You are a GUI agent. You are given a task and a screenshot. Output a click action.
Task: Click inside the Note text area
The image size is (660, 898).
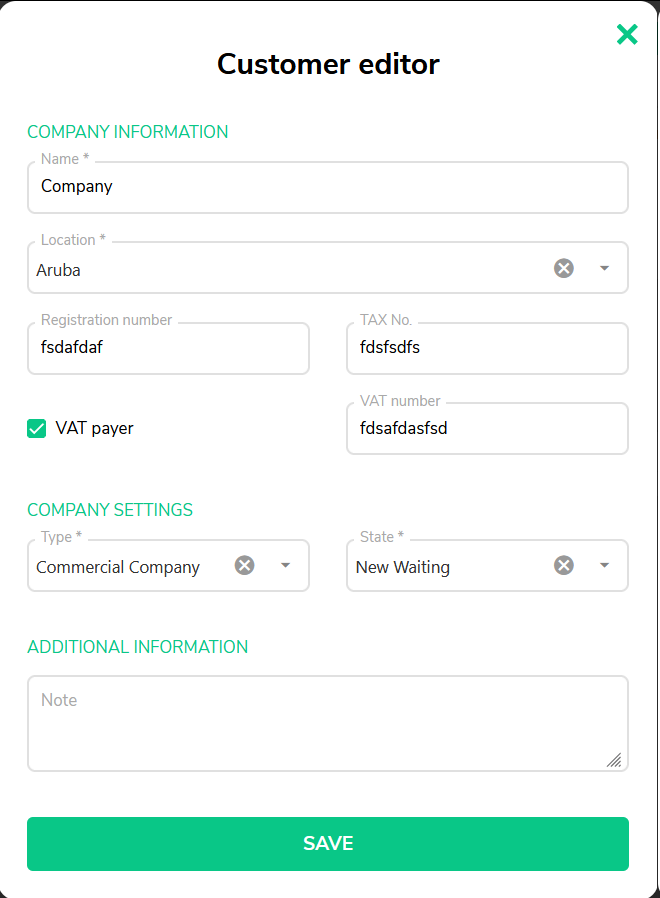point(328,723)
